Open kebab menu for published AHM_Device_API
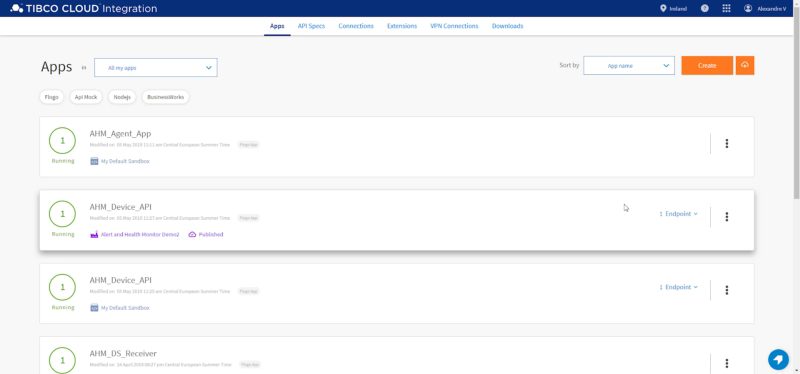Image resolution: width=800 pixels, height=374 pixels. (727, 217)
